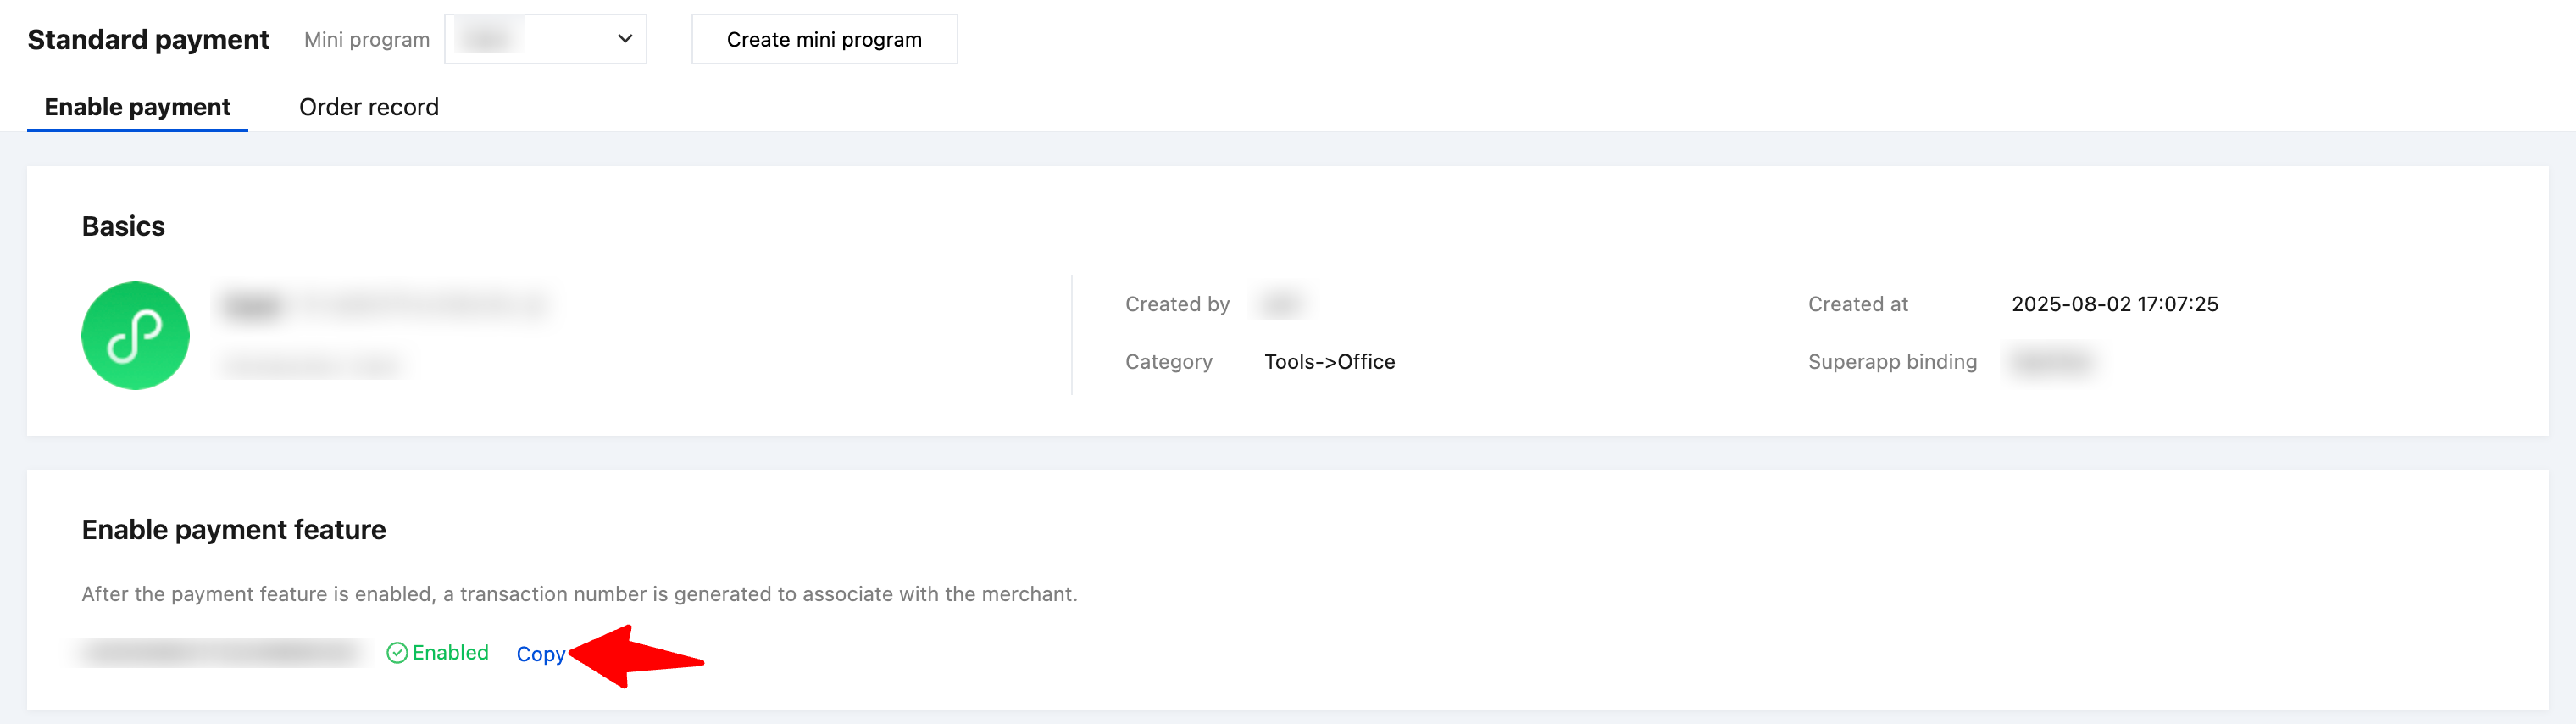This screenshot has height=724, width=2576.
Task: Click the Standard payment page title
Action: point(148,39)
